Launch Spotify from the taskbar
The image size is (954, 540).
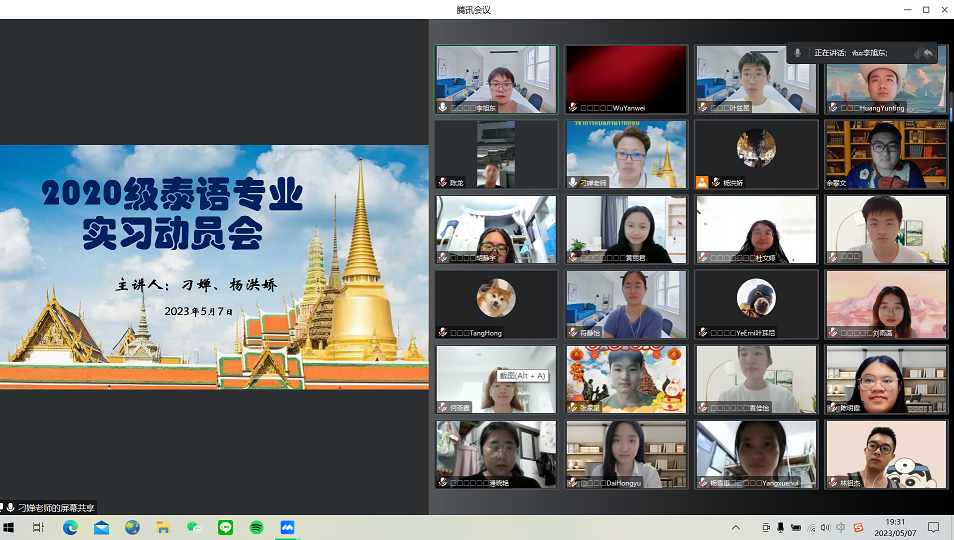coord(256,527)
